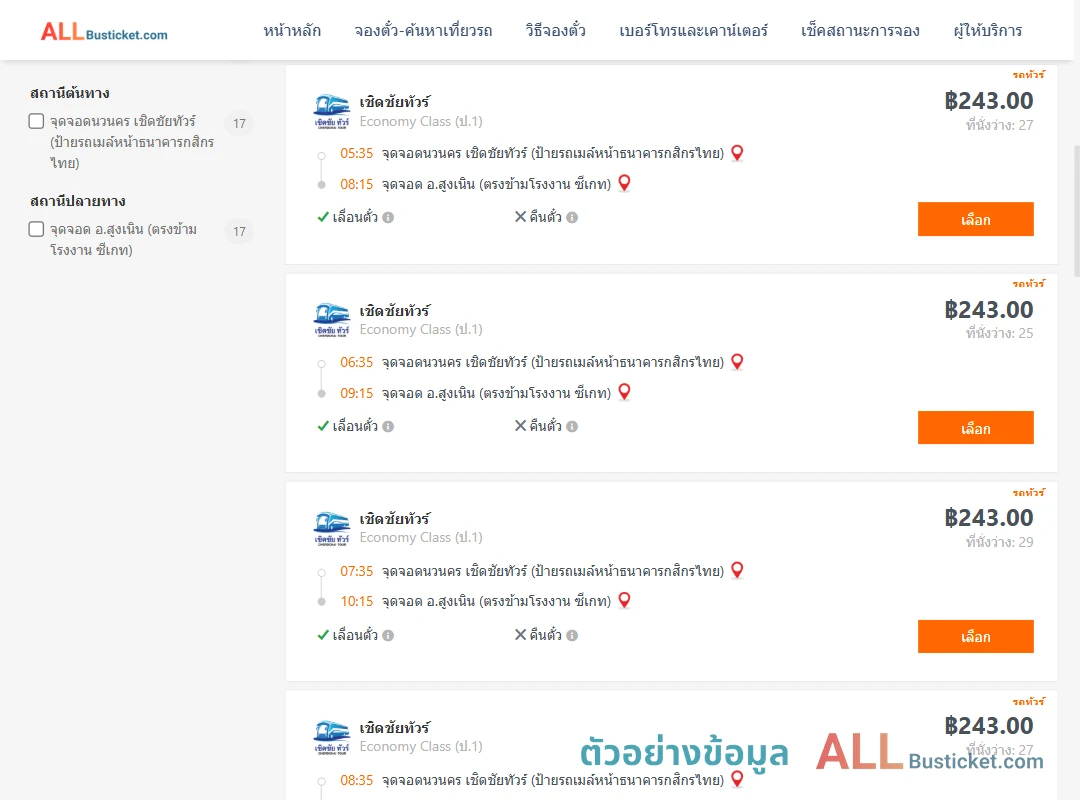Click คืนตั๋ว info icon in 06:35 trip
Image resolution: width=1080 pixels, height=800 pixels.
pyautogui.click(x=572, y=427)
